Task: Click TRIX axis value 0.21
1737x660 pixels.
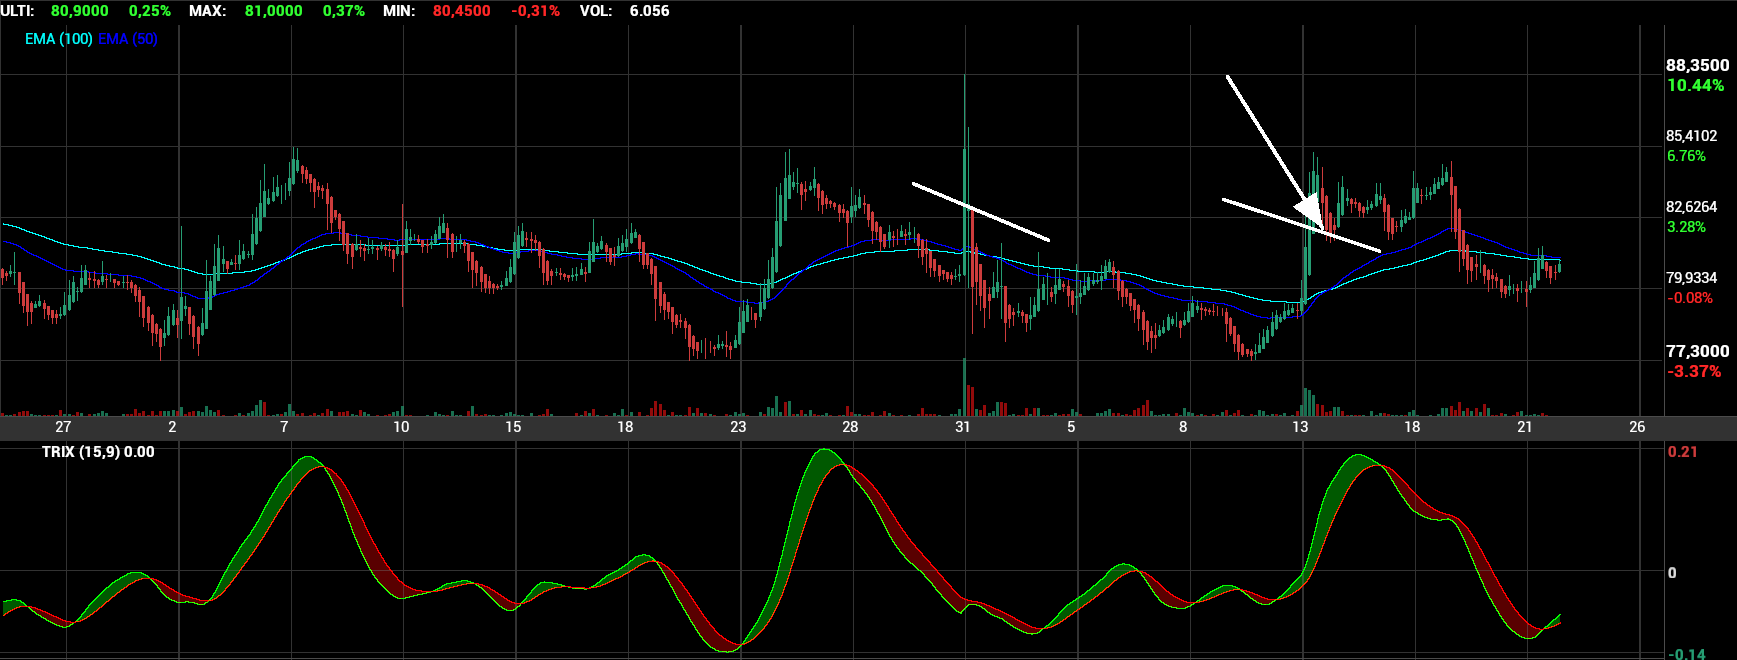Action: pyautogui.click(x=1683, y=452)
